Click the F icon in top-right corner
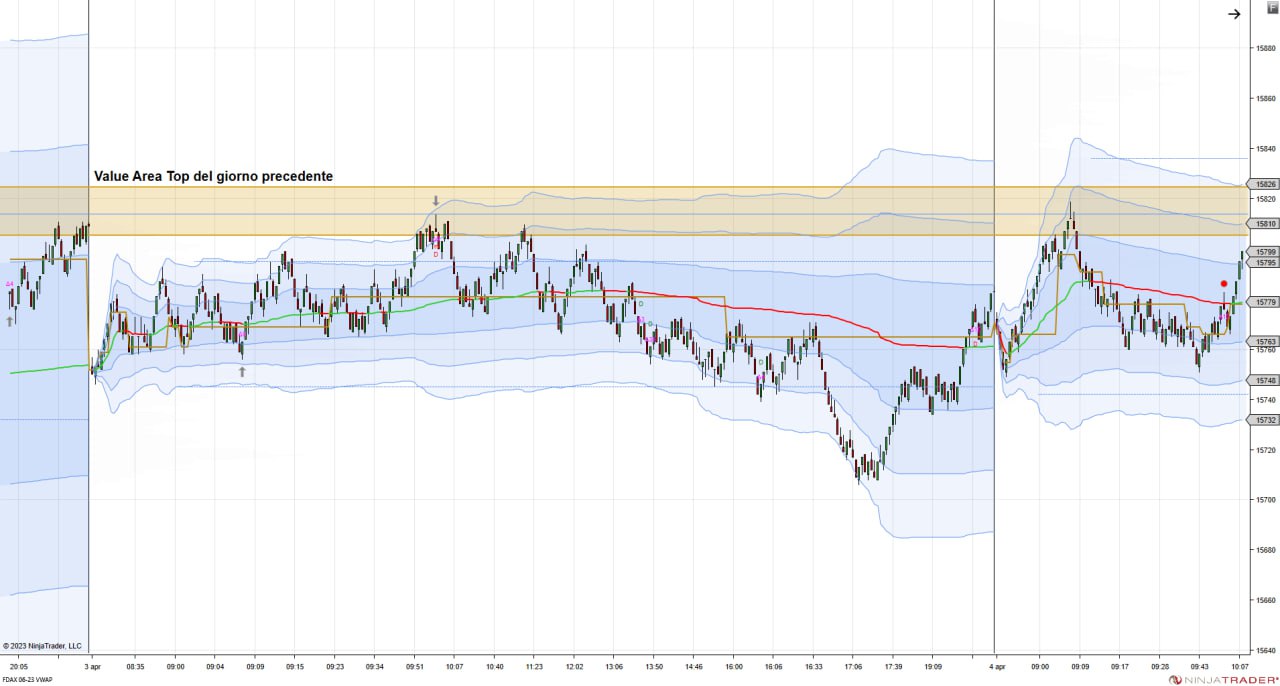This screenshot has height=686, width=1280. 1272,7
